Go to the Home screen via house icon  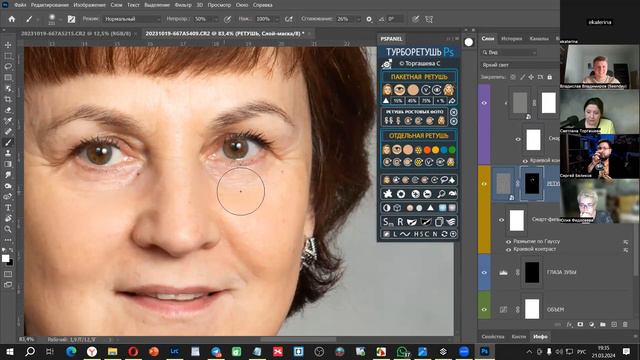11,19
